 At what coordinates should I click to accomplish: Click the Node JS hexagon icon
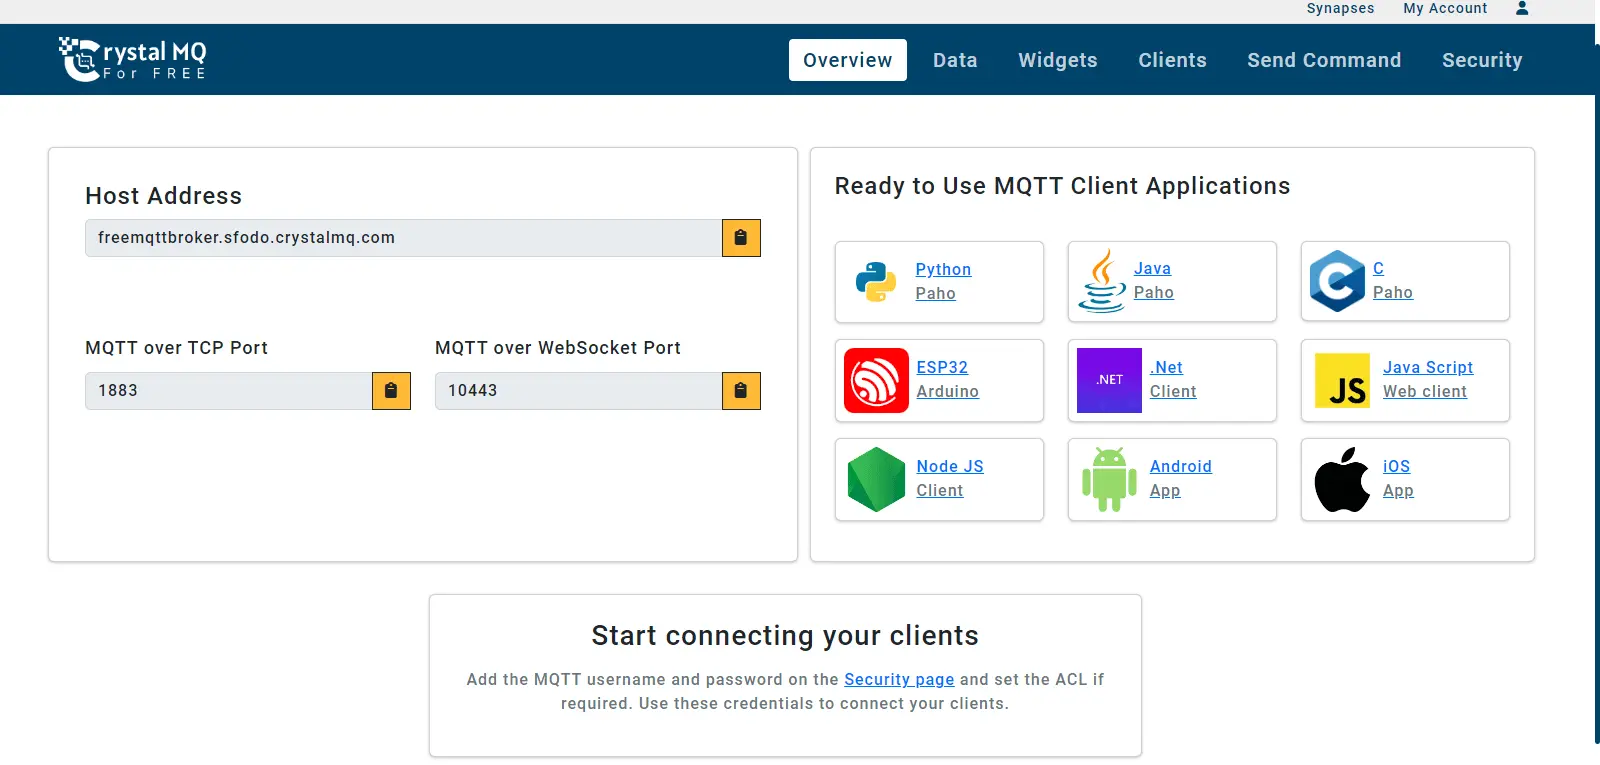tap(876, 479)
